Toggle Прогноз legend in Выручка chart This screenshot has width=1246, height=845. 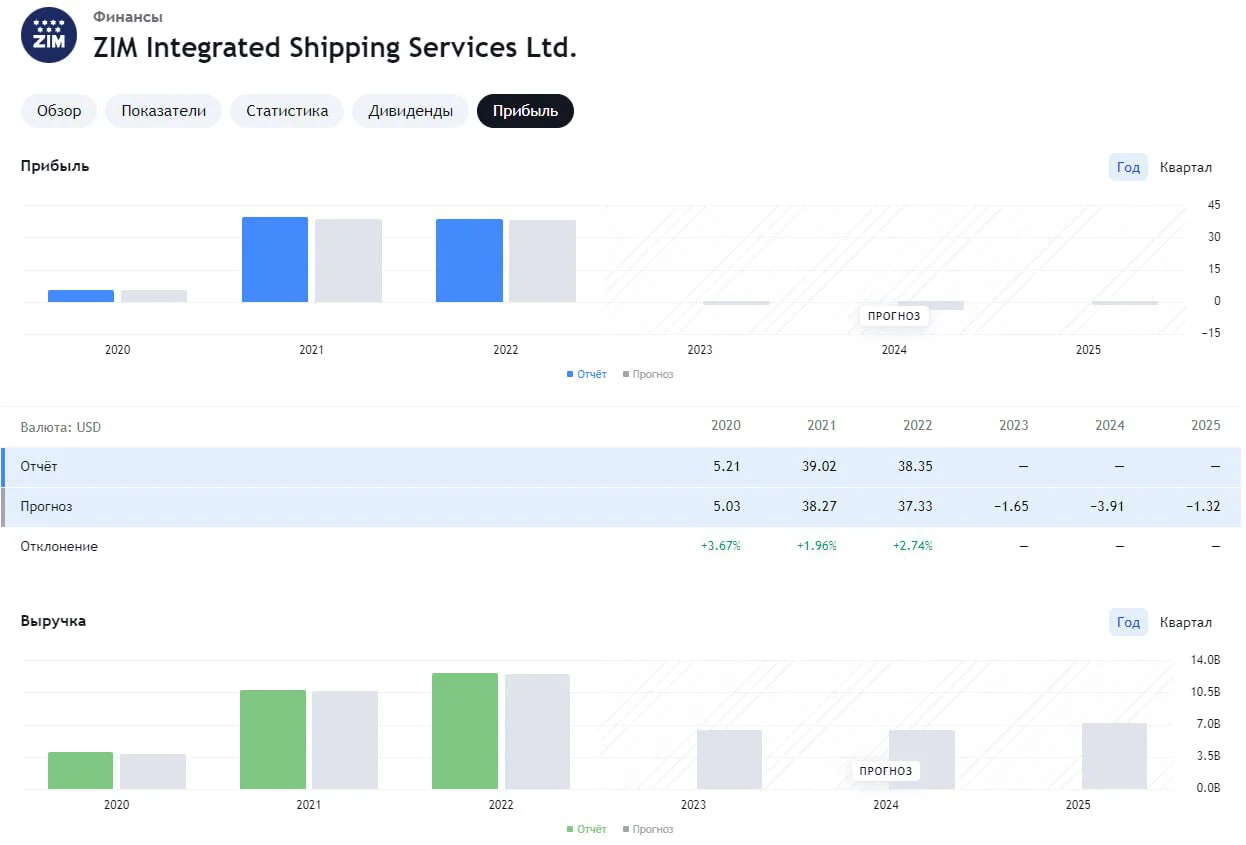point(648,829)
